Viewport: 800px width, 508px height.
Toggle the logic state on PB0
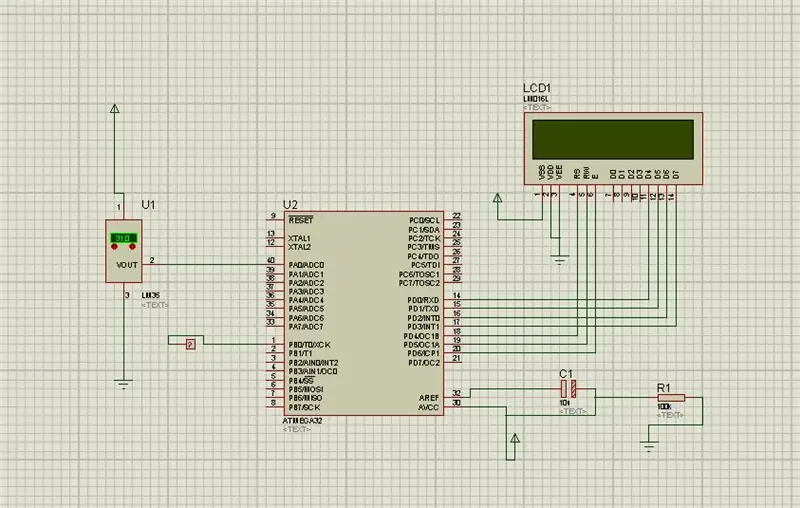point(190,345)
